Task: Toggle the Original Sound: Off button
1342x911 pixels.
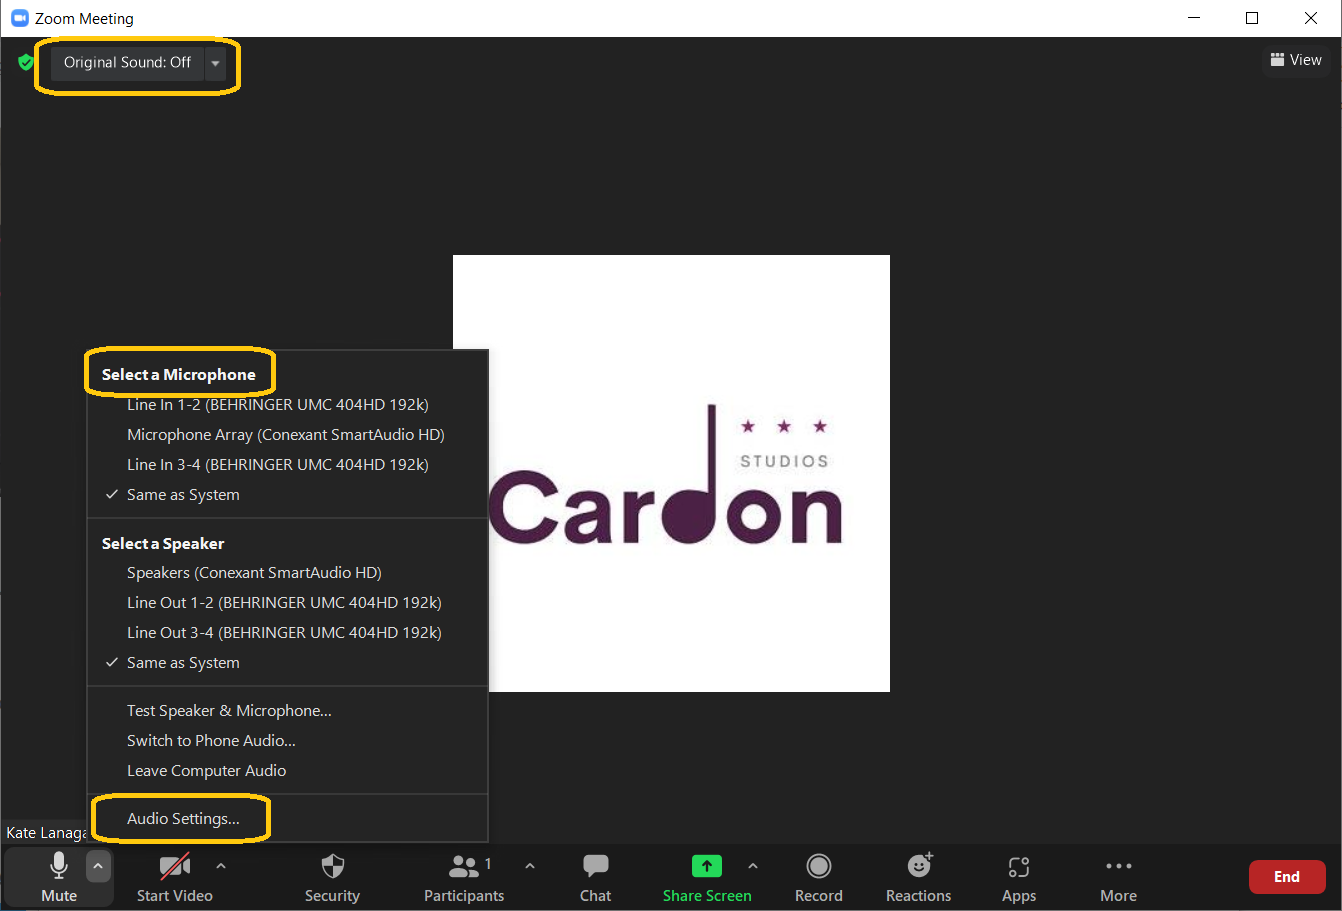Action: coord(127,62)
